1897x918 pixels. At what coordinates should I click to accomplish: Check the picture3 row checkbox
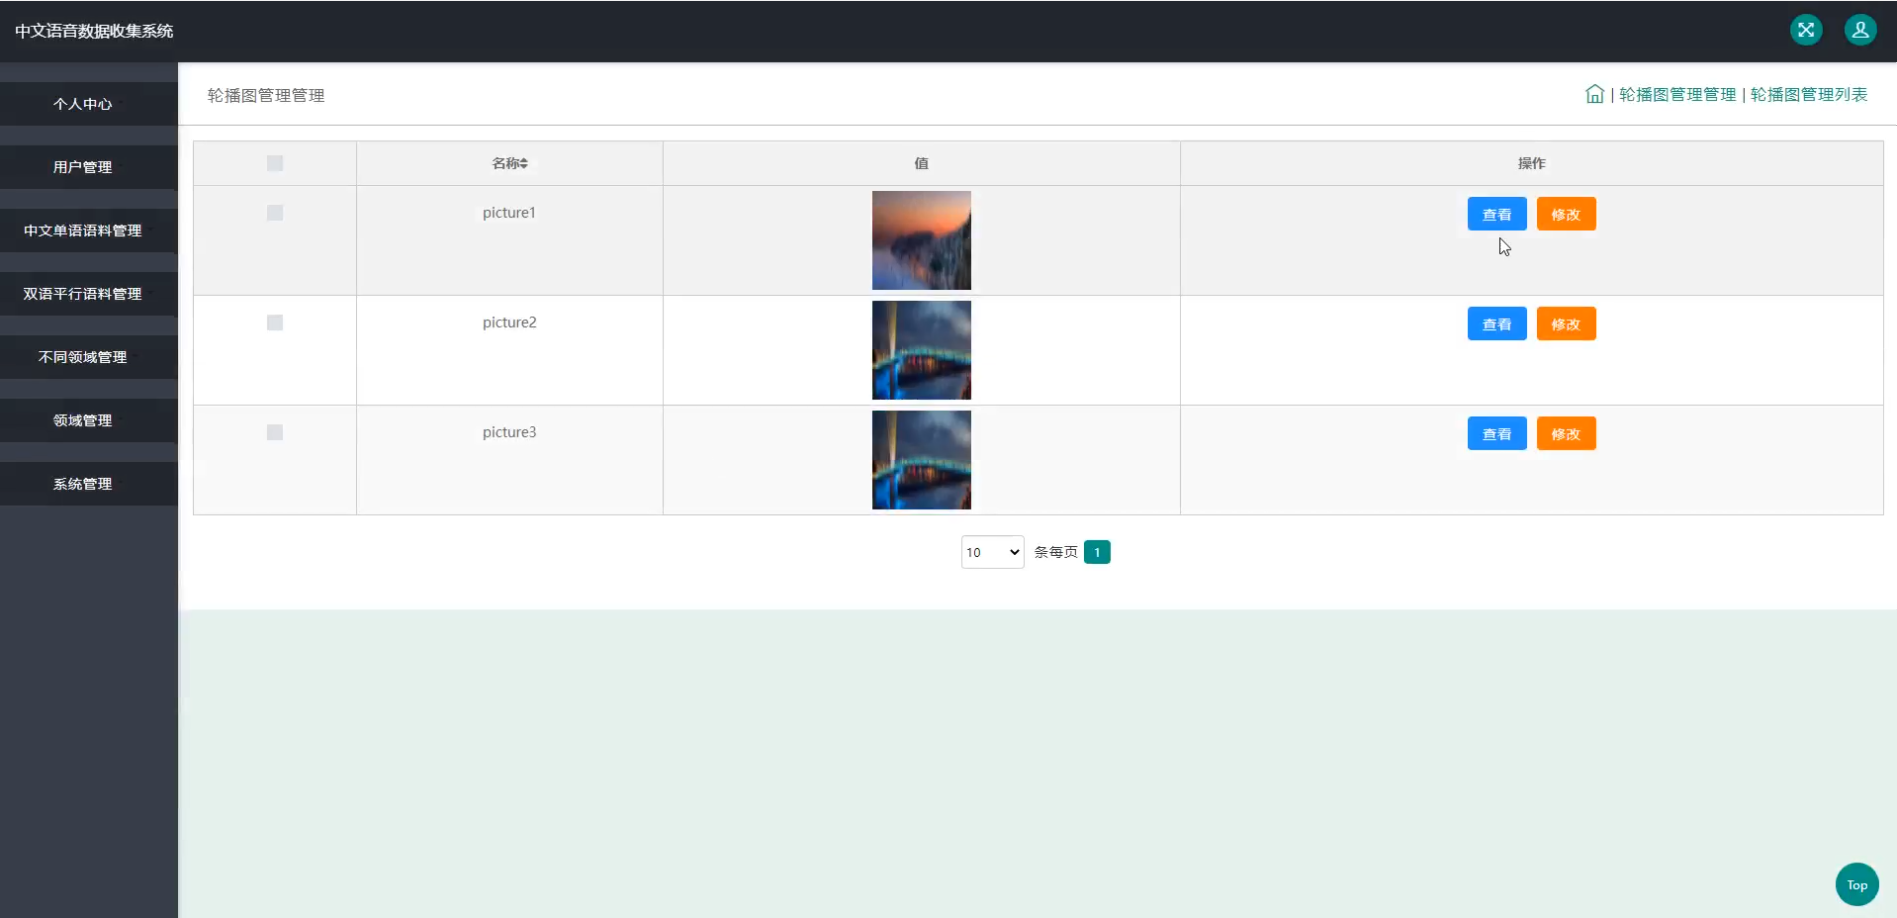coord(275,432)
